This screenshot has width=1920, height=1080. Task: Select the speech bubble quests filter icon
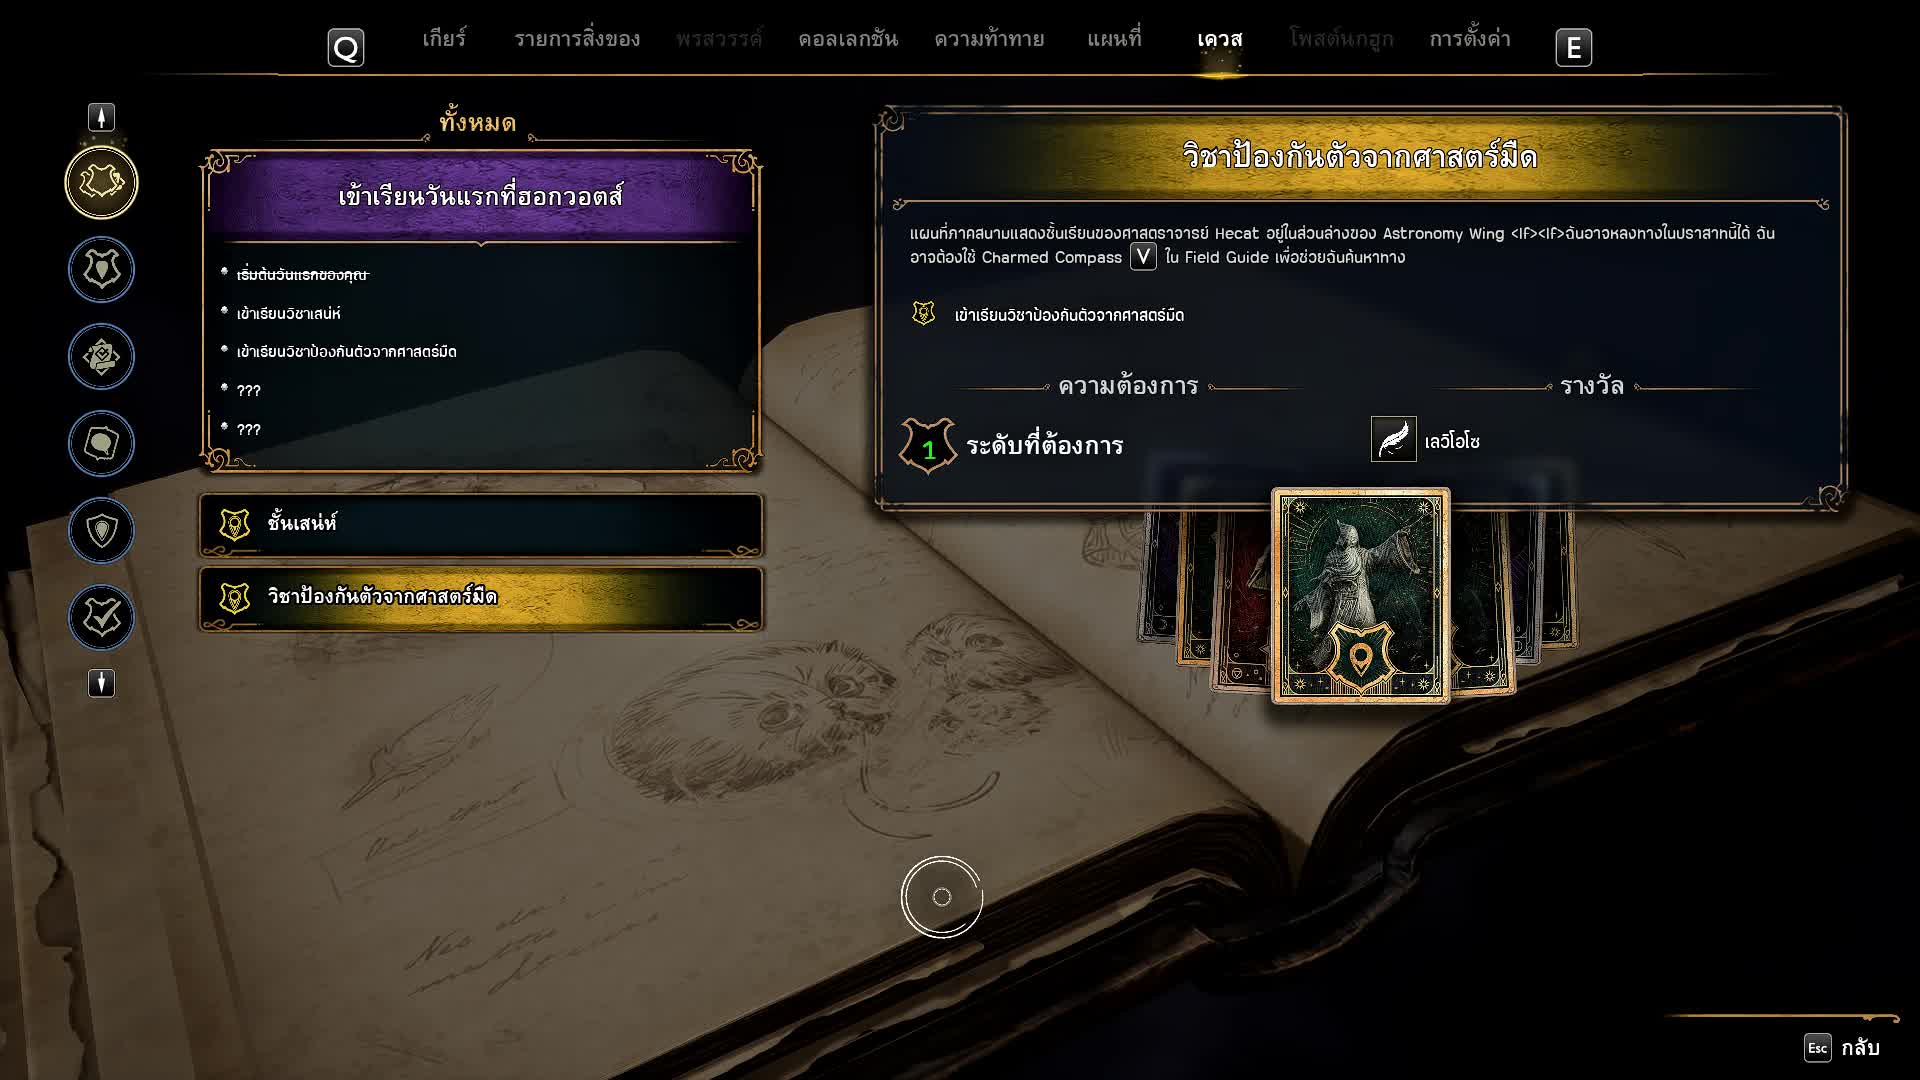coord(101,443)
